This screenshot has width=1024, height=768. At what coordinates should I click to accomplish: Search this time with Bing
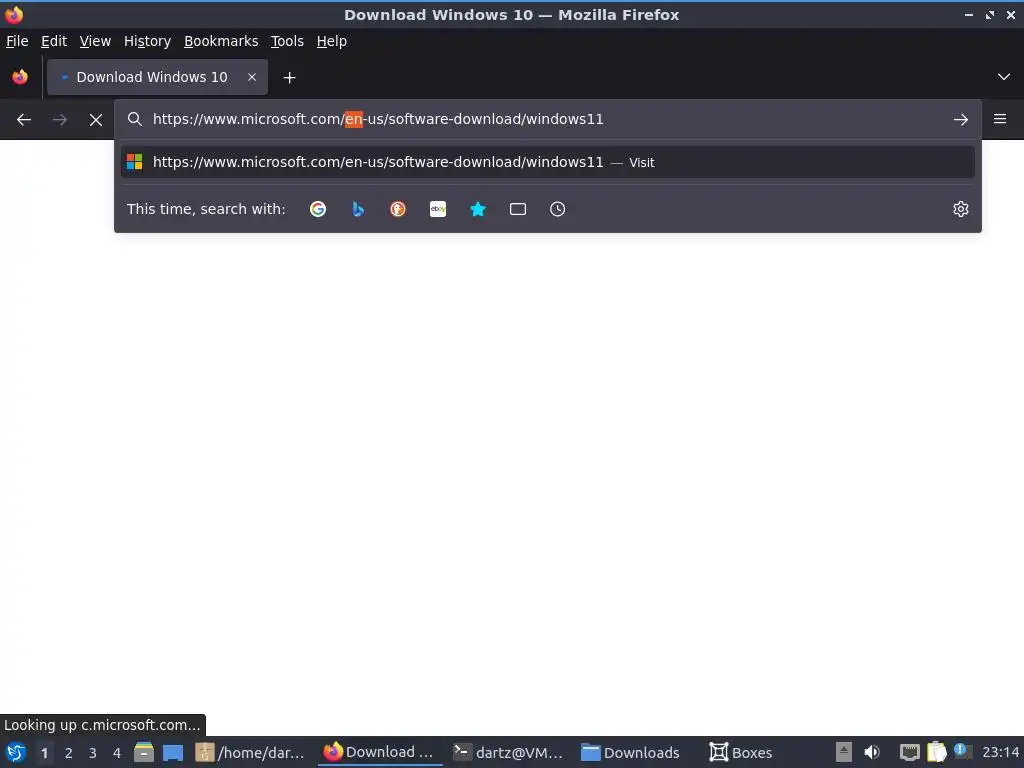[x=358, y=209]
